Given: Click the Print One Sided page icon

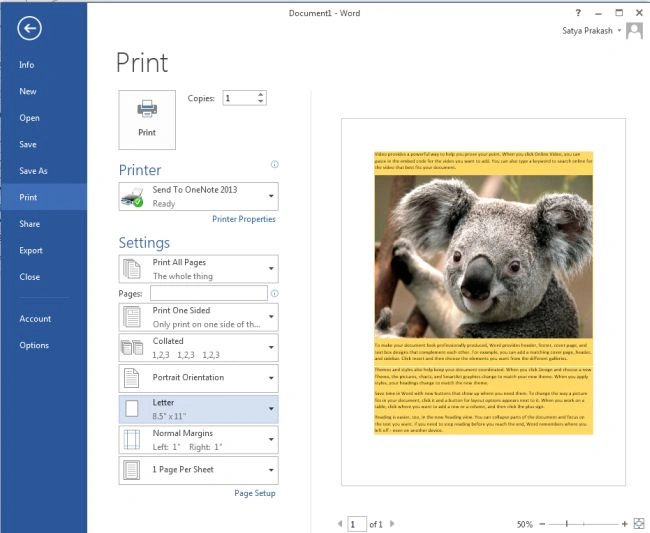Looking at the screenshot, I should 131,317.
